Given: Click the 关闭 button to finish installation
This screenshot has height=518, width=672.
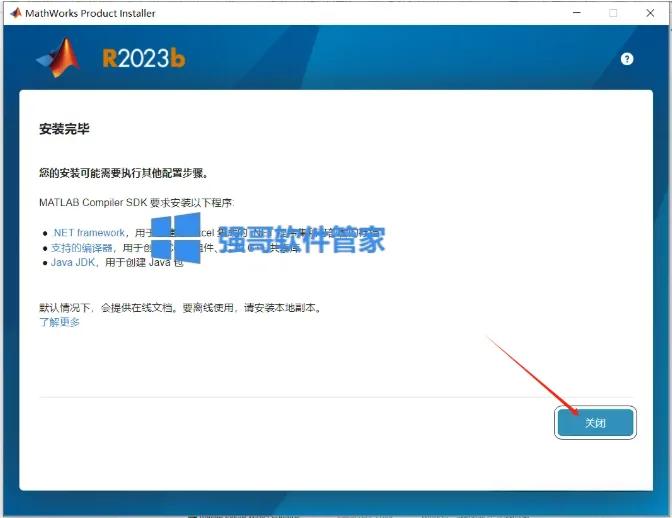Looking at the screenshot, I should (x=595, y=422).
